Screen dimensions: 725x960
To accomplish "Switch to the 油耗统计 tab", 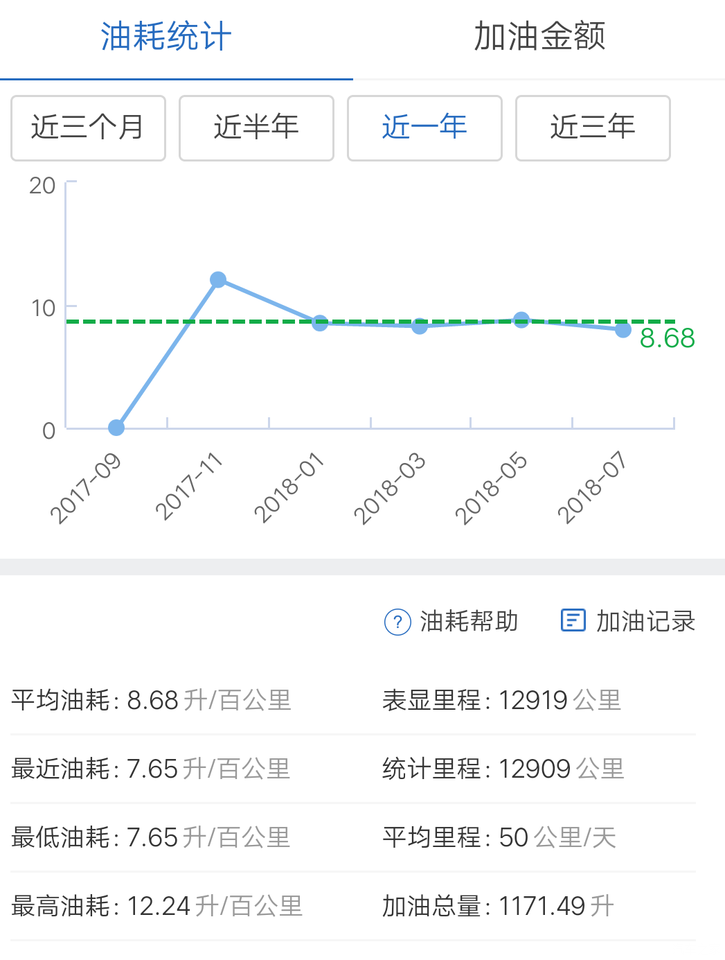I will tap(166, 38).
